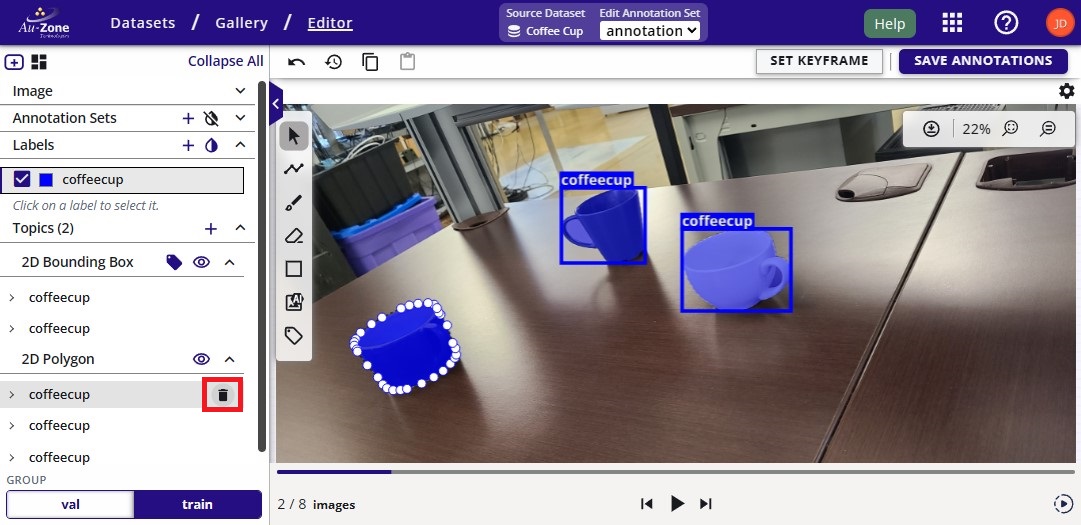
Task: Collapse the left side panel arrow
Action: (276, 103)
